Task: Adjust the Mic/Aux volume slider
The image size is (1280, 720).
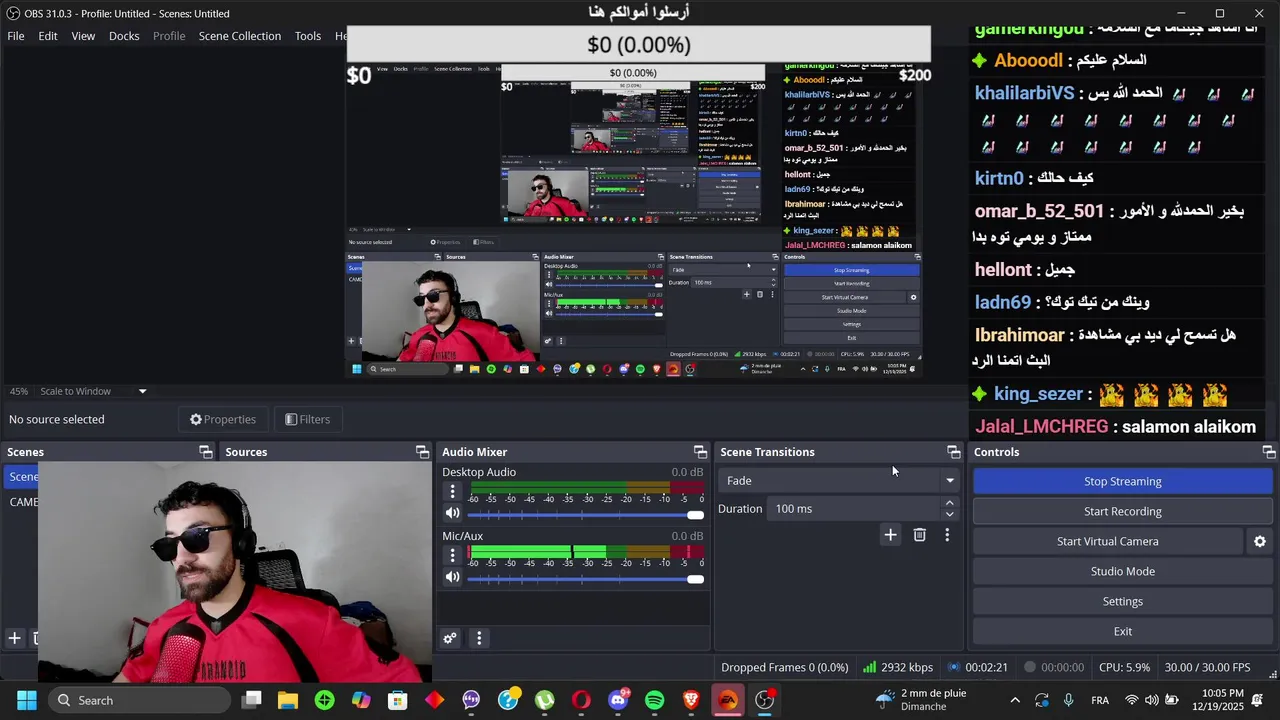Action: [585, 578]
